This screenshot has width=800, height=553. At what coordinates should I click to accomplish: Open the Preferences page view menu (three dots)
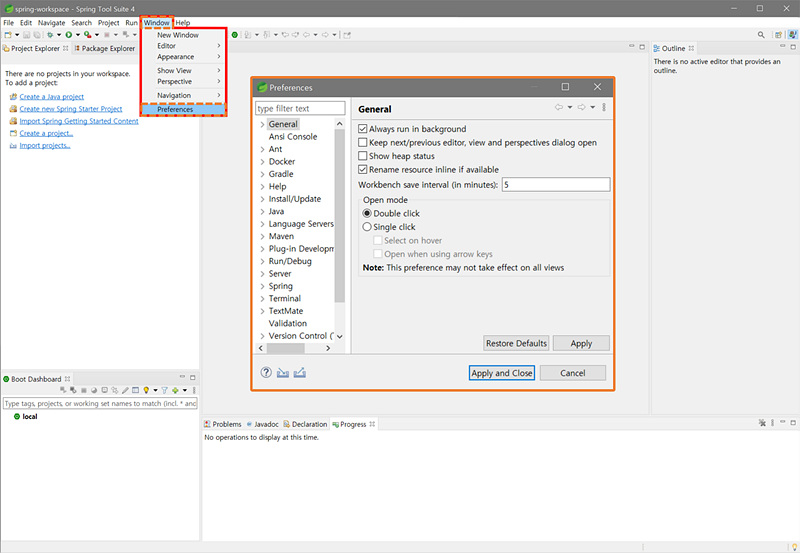604,107
